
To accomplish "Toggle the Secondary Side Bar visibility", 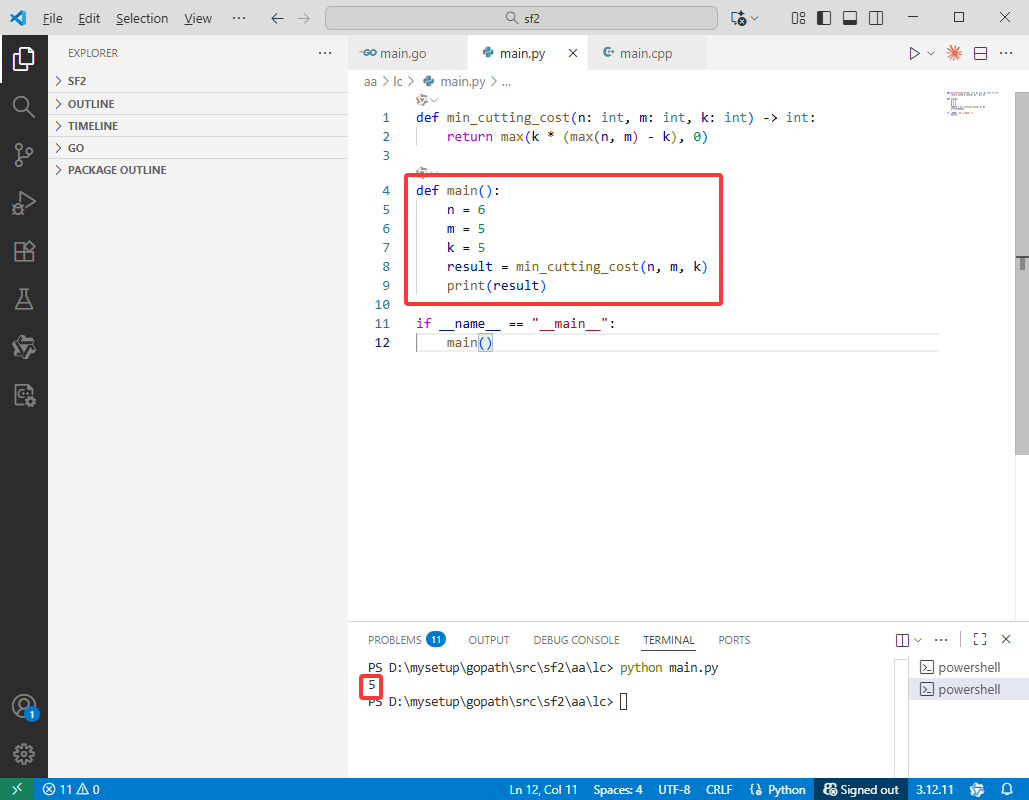I will click(x=875, y=18).
